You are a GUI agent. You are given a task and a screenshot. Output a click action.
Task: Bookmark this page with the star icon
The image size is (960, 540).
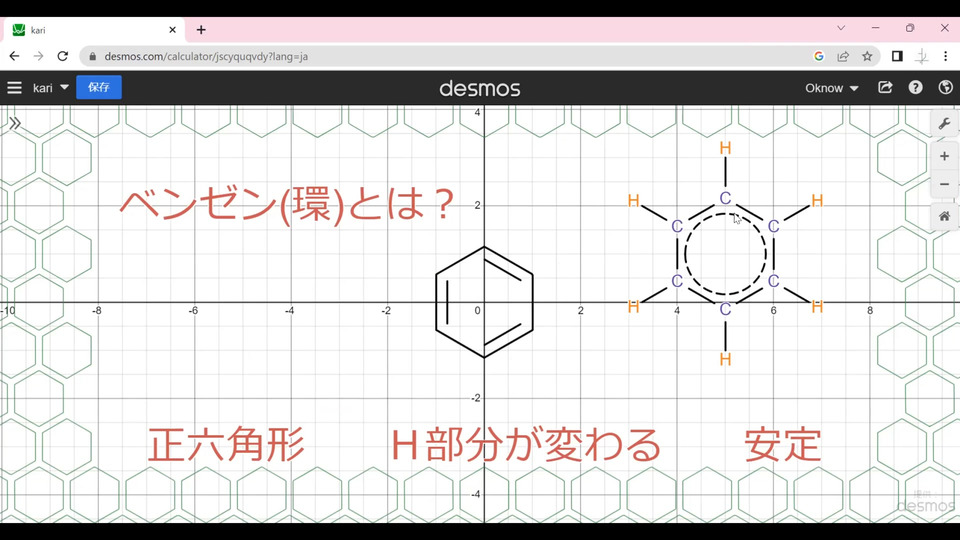pyautogui.click(x=867, y=56)
